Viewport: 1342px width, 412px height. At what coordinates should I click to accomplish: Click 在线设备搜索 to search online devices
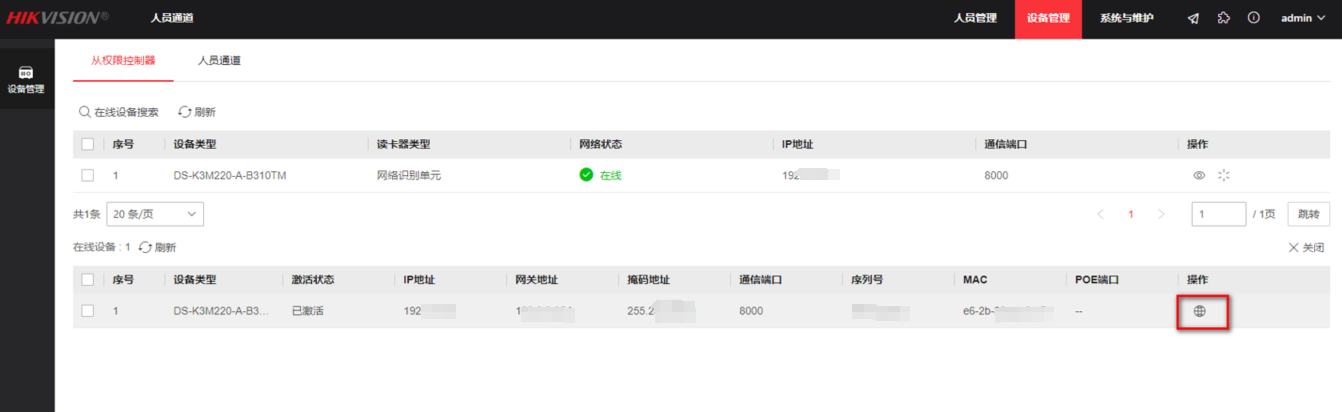(118, 112)
